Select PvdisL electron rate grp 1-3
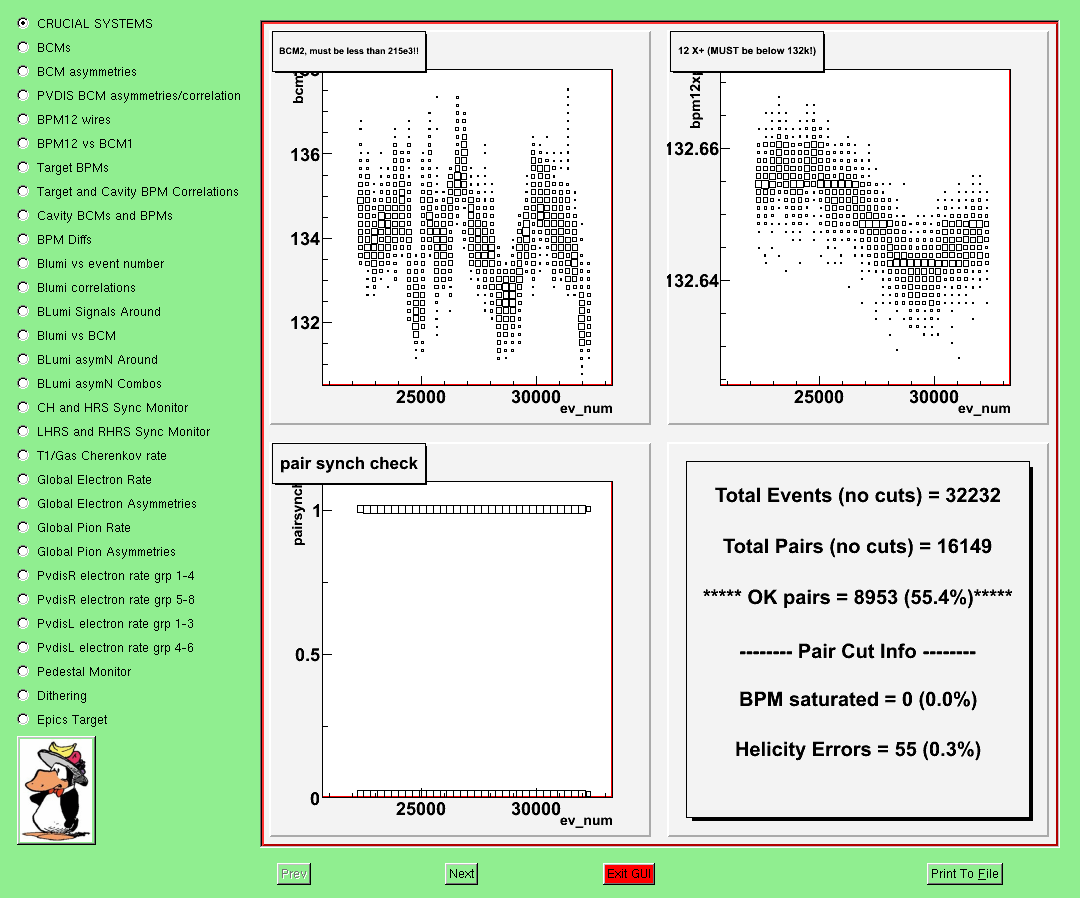The image size is (1080, 898). coord(23,623)
